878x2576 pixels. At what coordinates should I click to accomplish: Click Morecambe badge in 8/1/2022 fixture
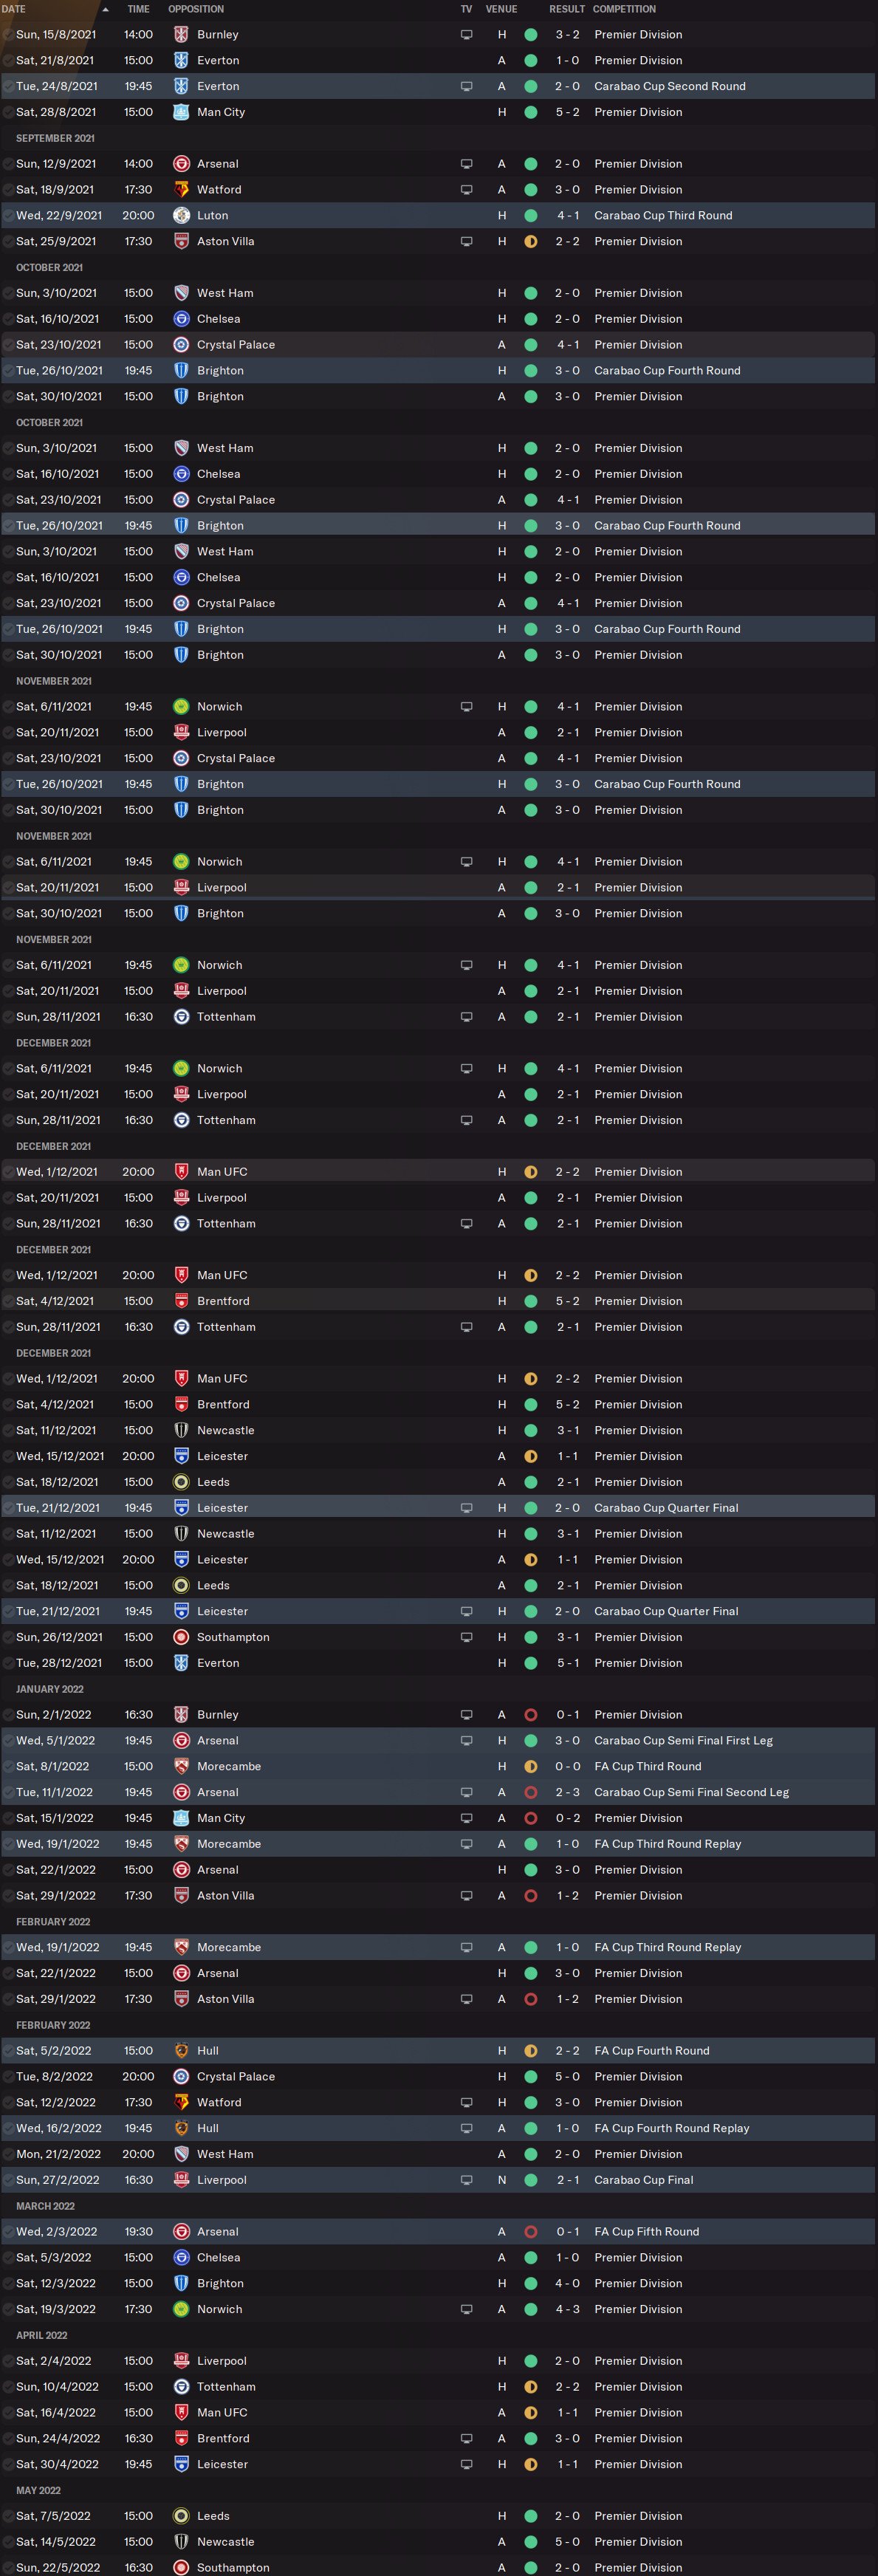point(181,1766)
